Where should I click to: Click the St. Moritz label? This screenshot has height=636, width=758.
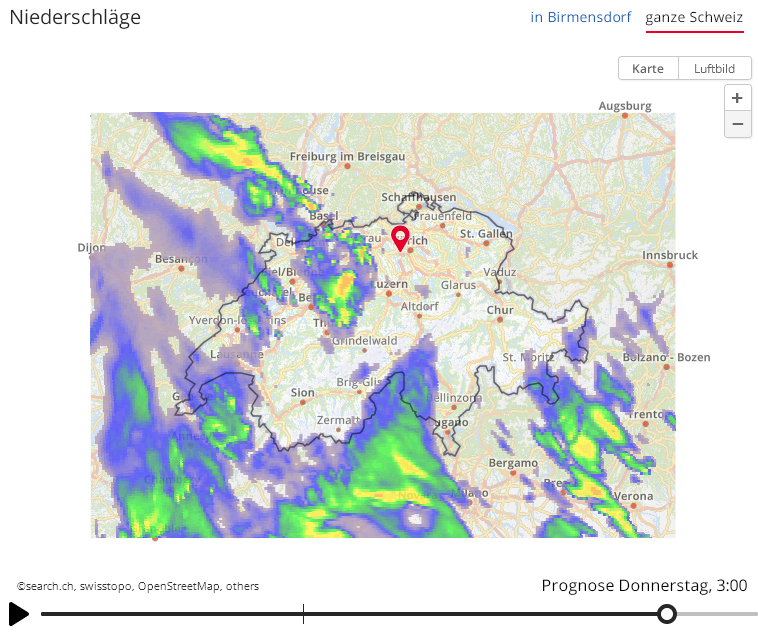pos(528,358)
